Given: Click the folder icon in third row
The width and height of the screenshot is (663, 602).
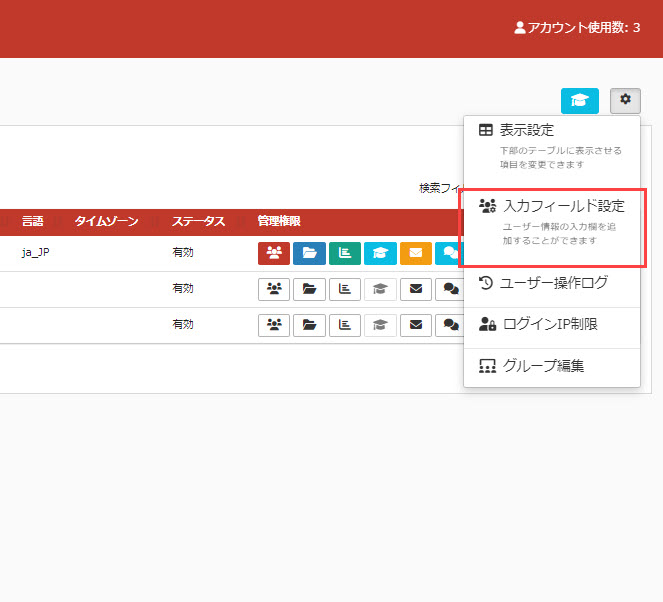Looking at the screenshot, I should (x=309, y=325).
